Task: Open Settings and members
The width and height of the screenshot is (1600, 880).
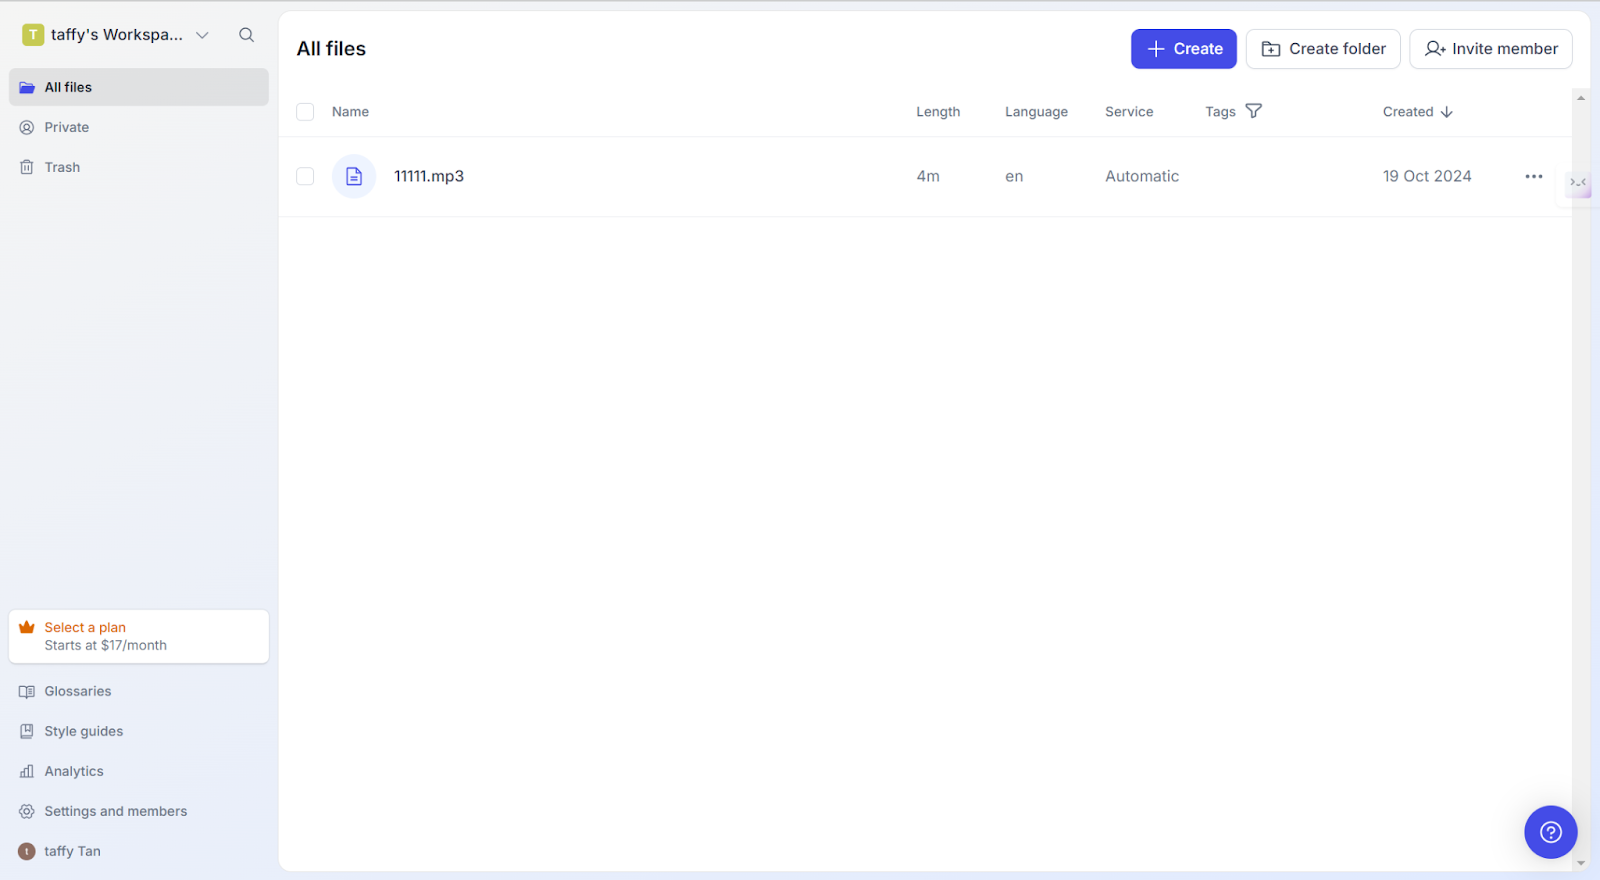Action: click(139, 811)
